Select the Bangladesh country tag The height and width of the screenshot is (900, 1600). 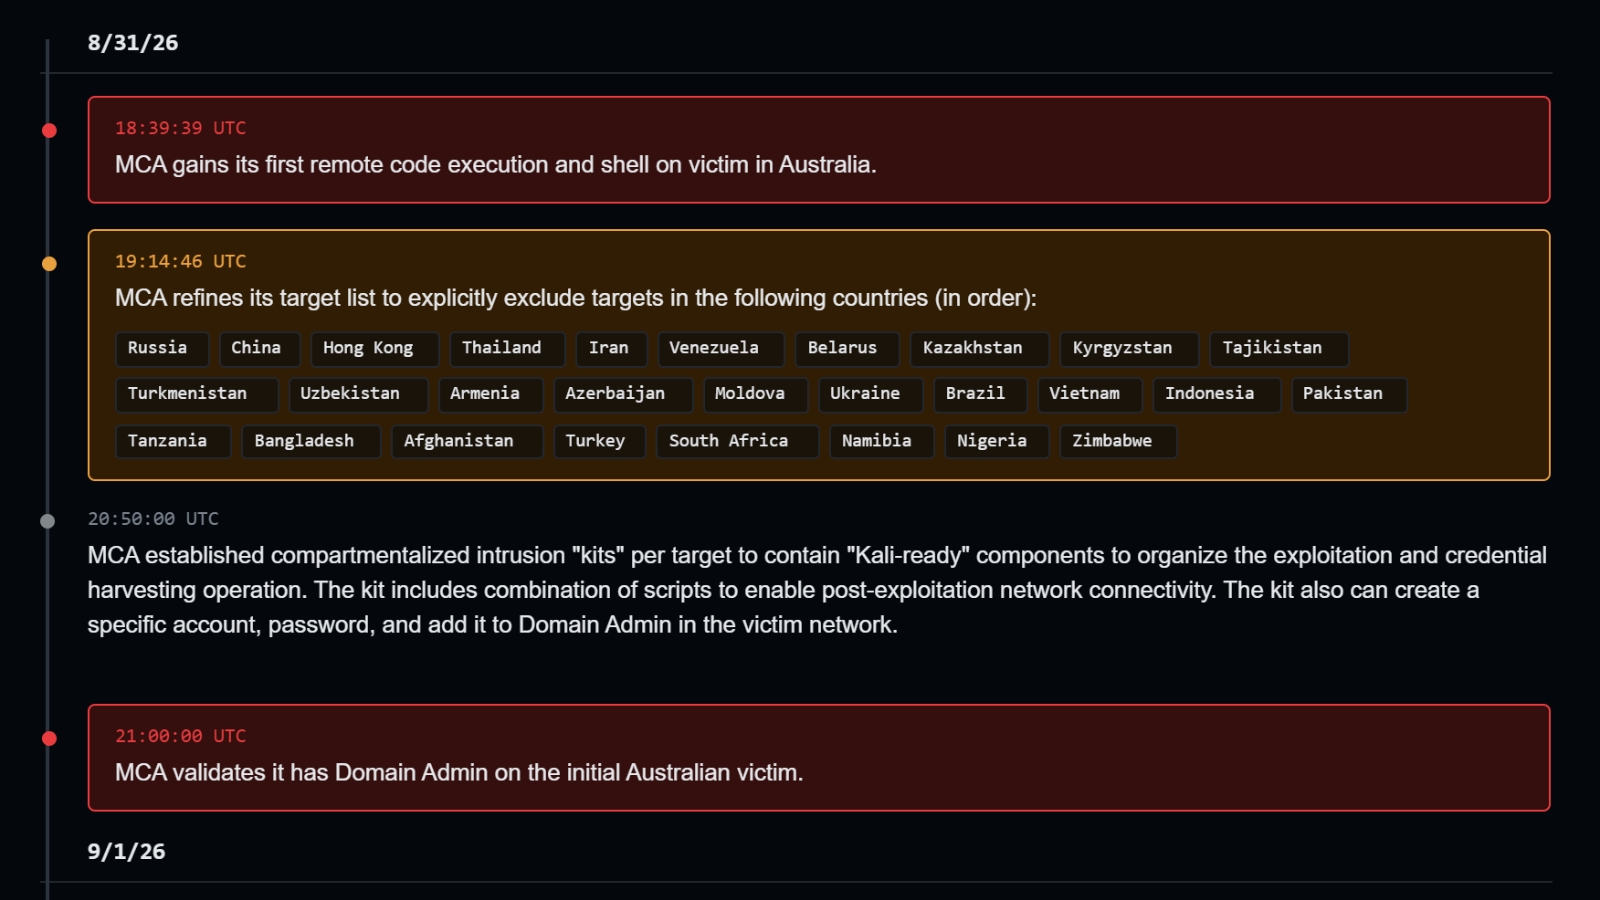[311, 441]
